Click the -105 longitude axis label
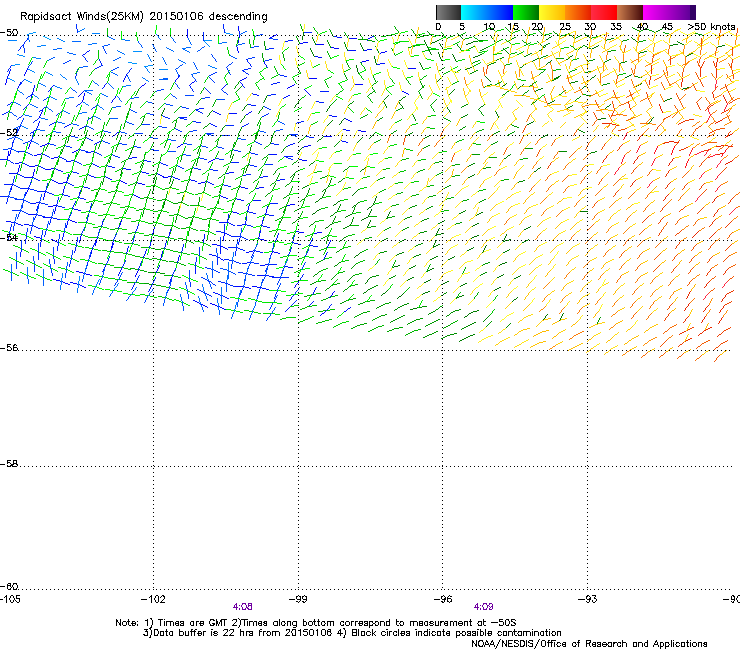The width and height of the screenshot is (740, 650). [10, 599]
